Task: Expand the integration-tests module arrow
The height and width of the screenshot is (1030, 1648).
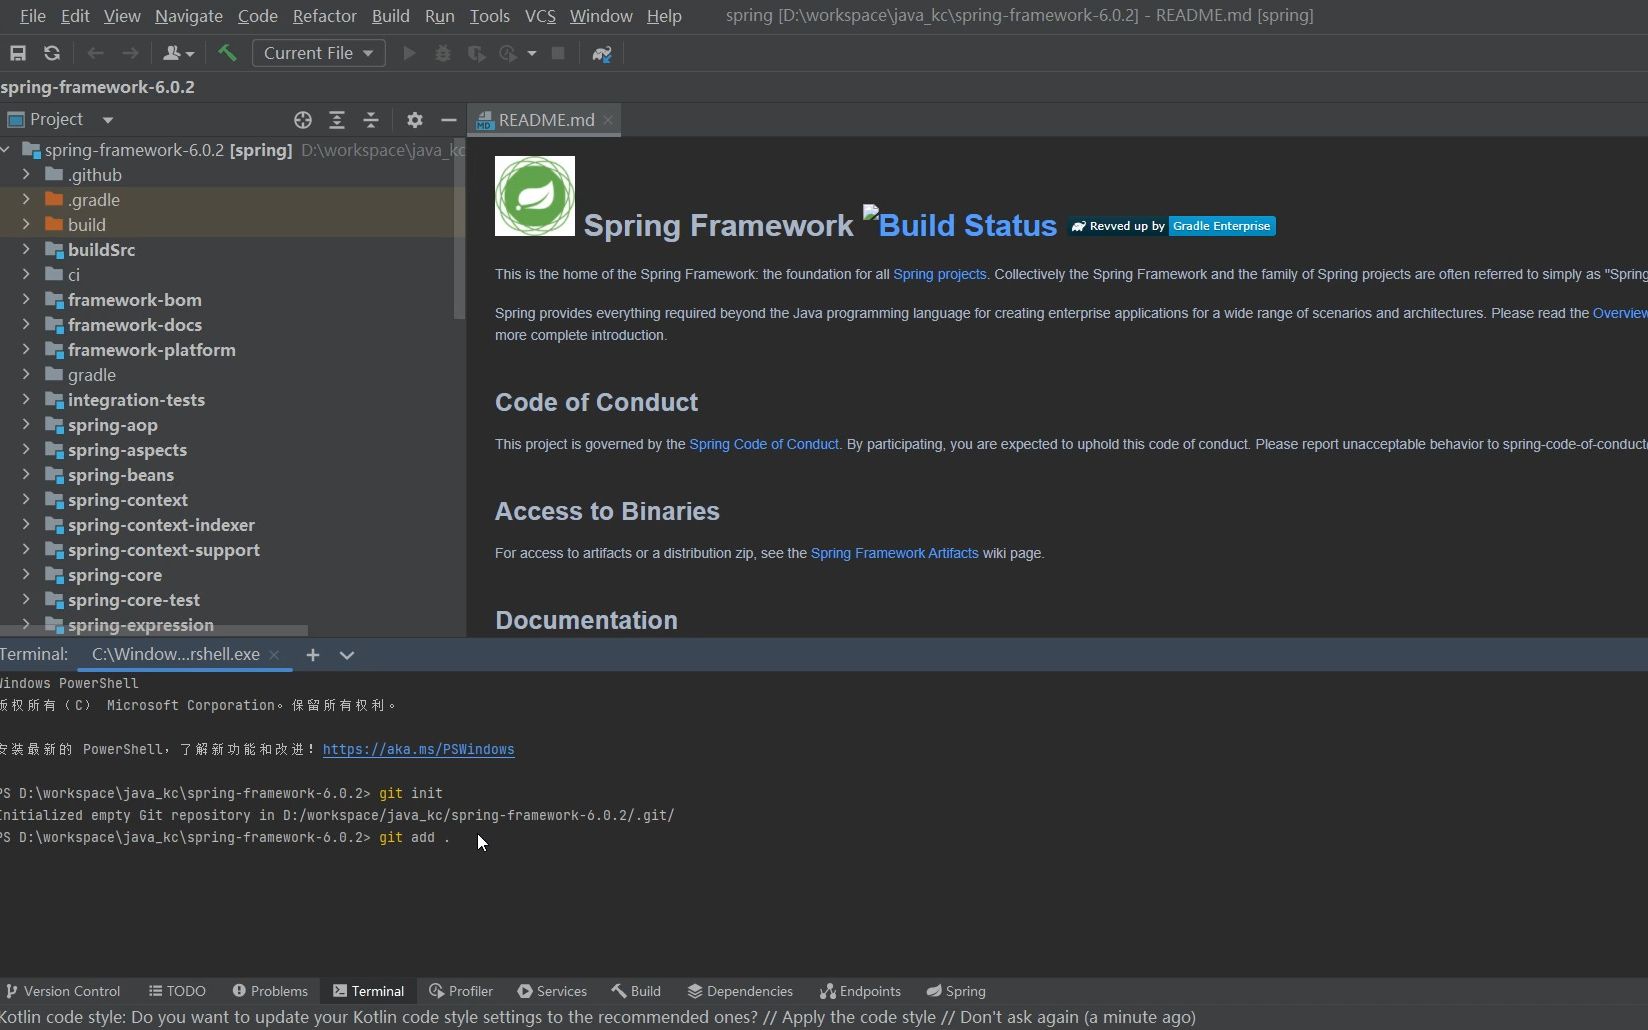Action: 26,399
